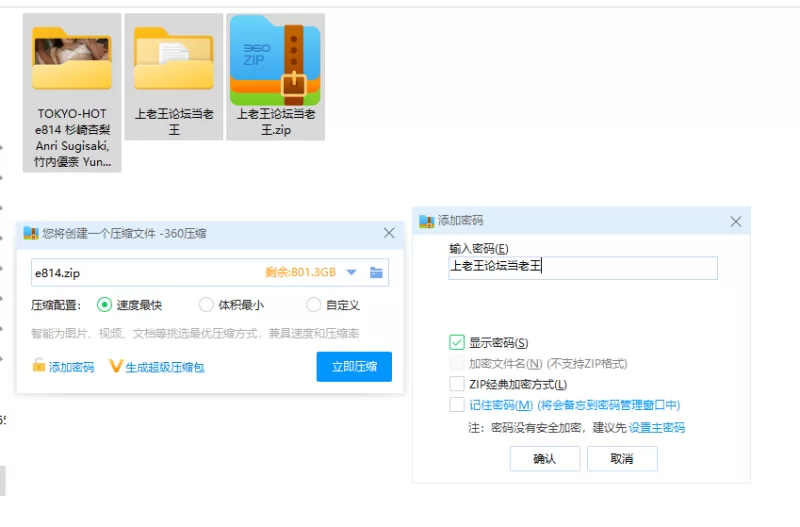Image resolution: width=800 pixels, height=527 pixels.
Task: Close the 360压缩 create archive dialog
Action: (x=389, y=233)
